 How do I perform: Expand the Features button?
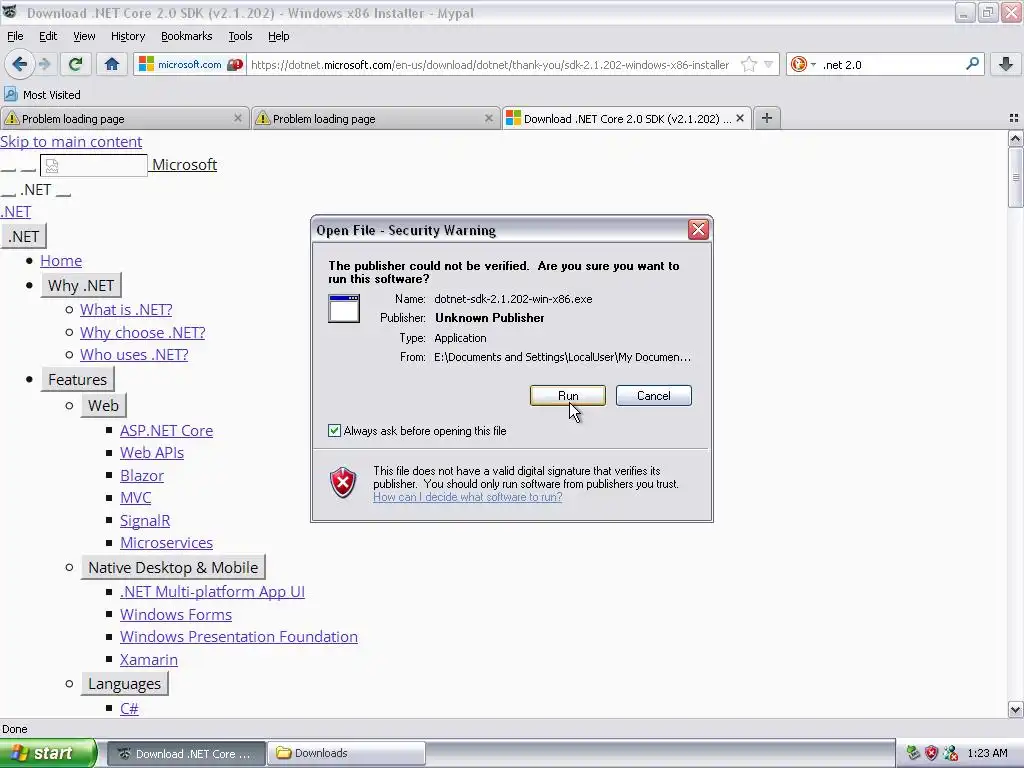77,379
